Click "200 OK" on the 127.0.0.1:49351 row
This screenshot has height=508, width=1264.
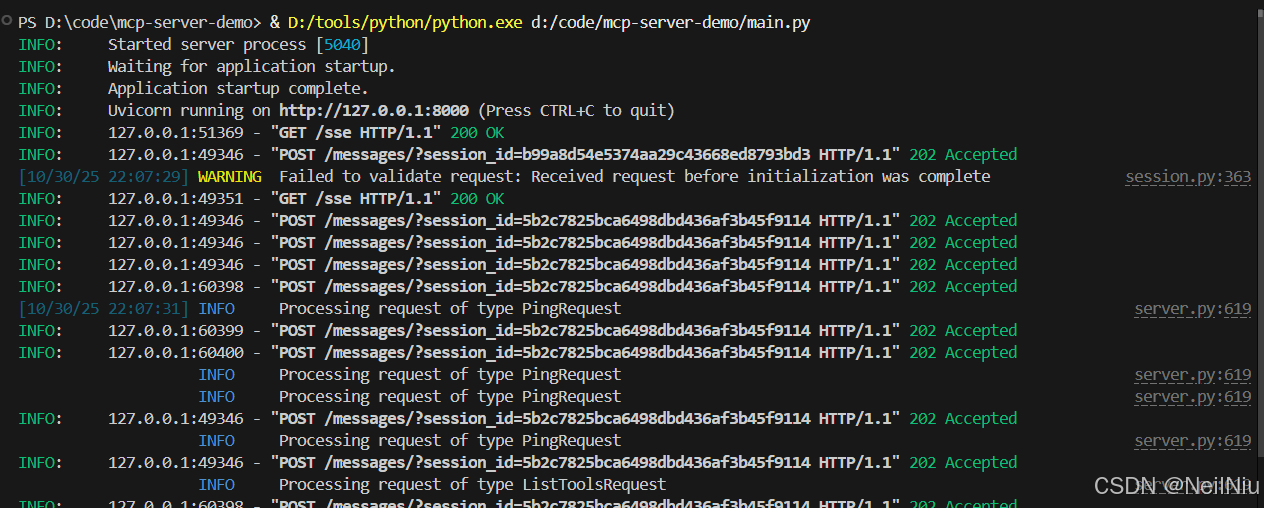[477, 198]
